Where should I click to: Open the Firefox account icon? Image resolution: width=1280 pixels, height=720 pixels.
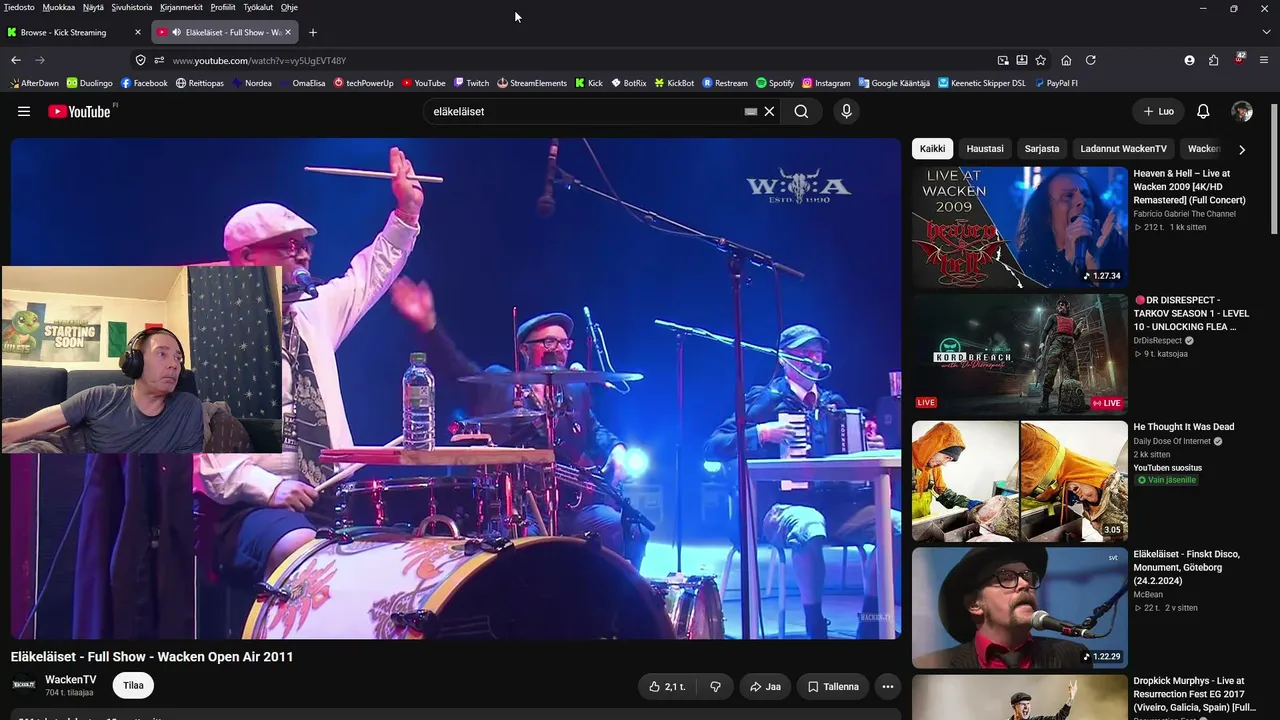(x=1189, y=60)
